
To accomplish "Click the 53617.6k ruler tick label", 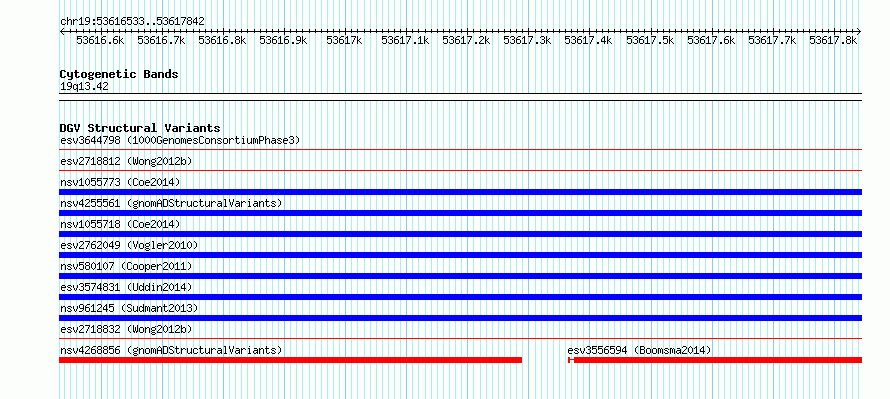I will pyautogui.click(x=711, y=40).
